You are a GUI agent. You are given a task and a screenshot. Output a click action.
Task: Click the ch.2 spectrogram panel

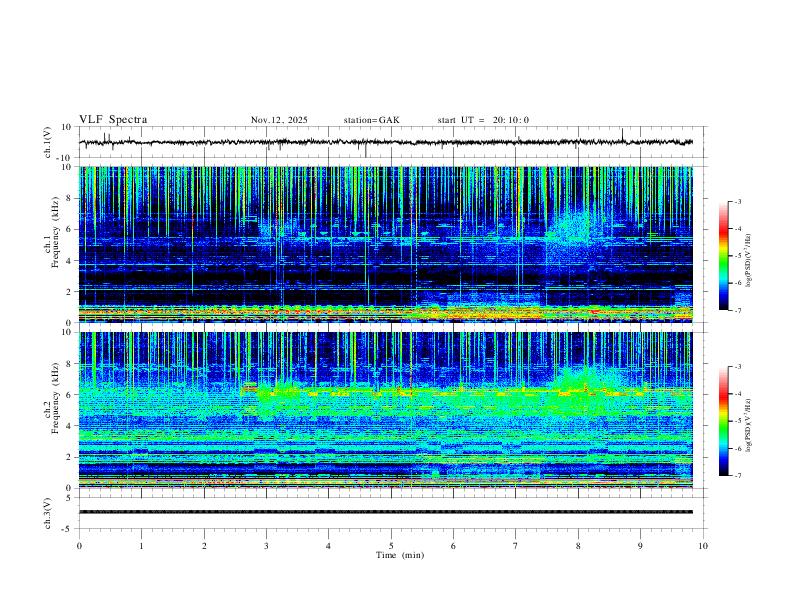386,410
